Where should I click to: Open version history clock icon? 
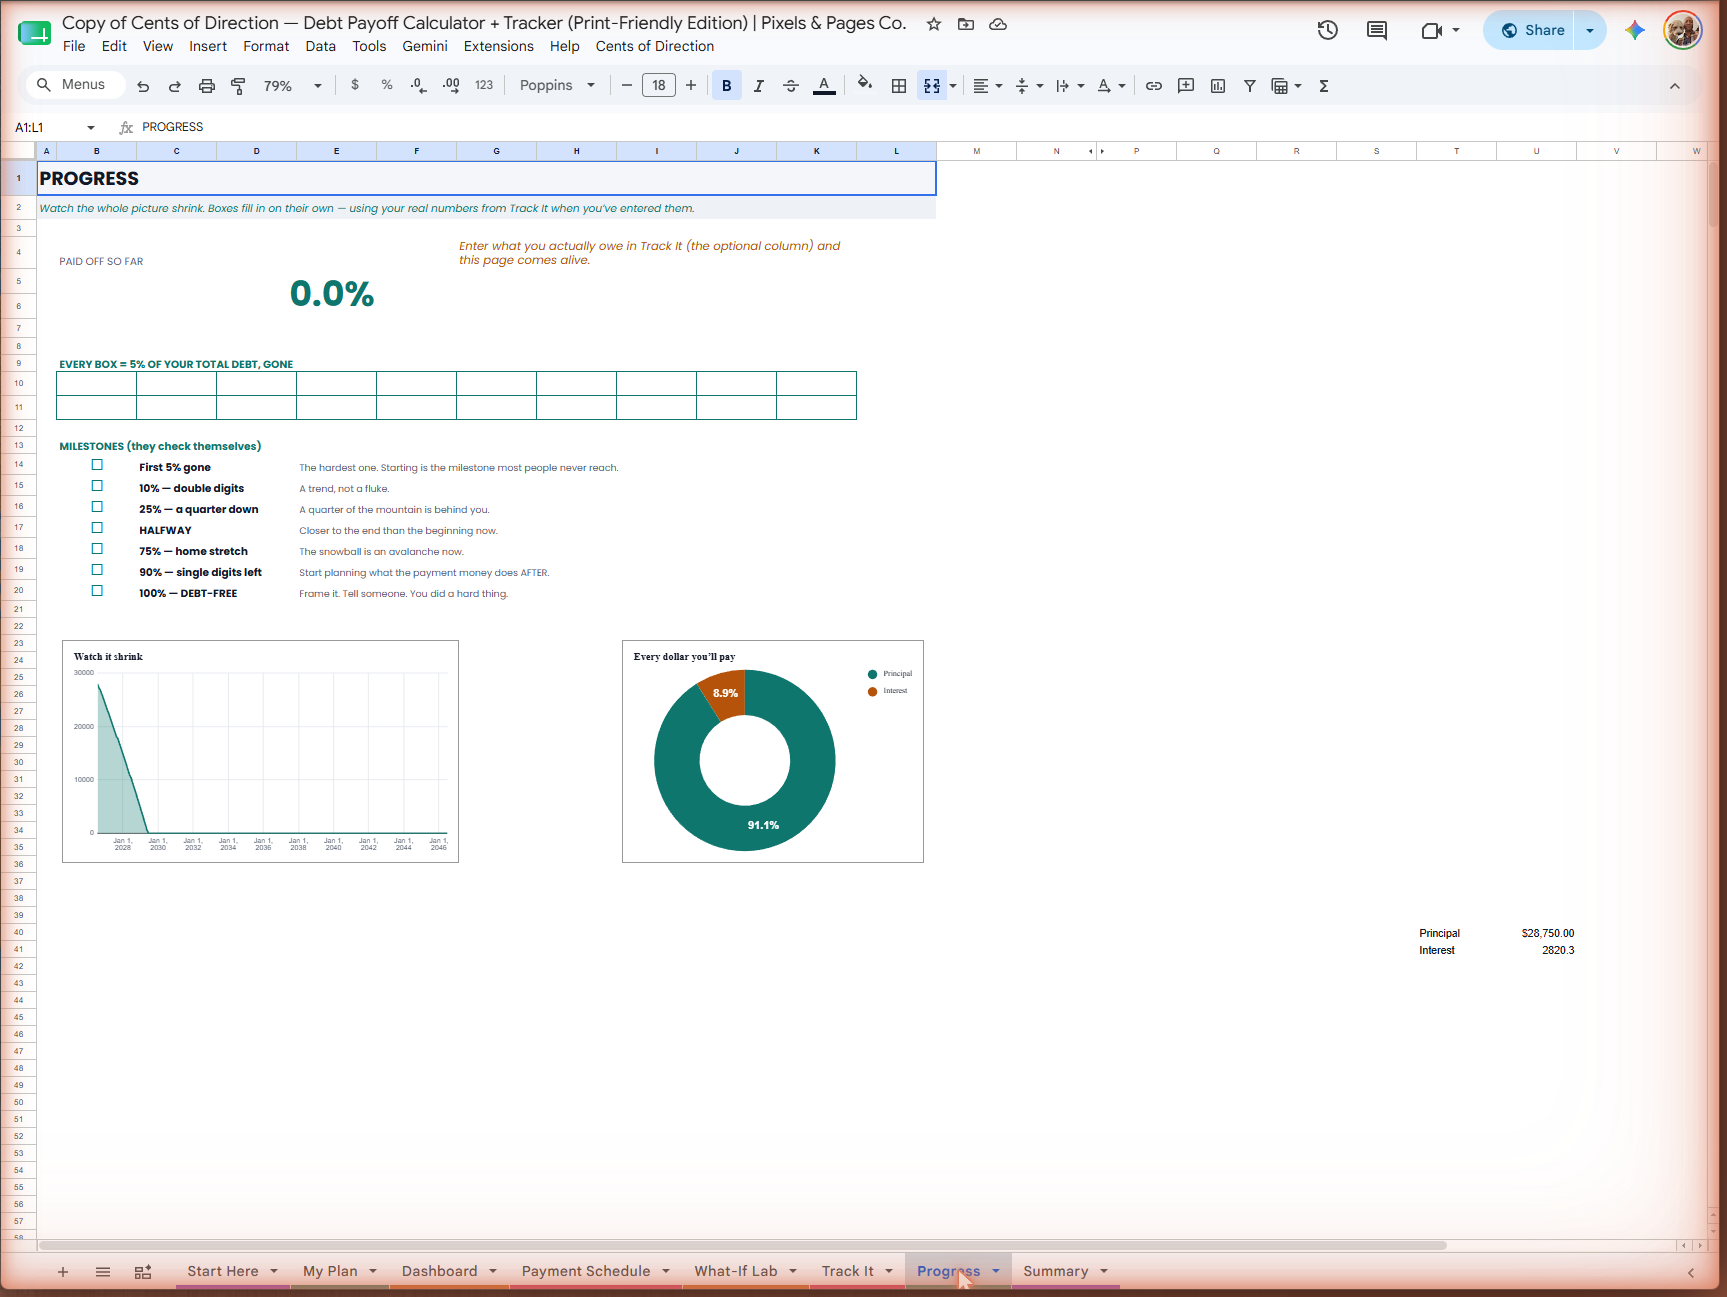1328,30
